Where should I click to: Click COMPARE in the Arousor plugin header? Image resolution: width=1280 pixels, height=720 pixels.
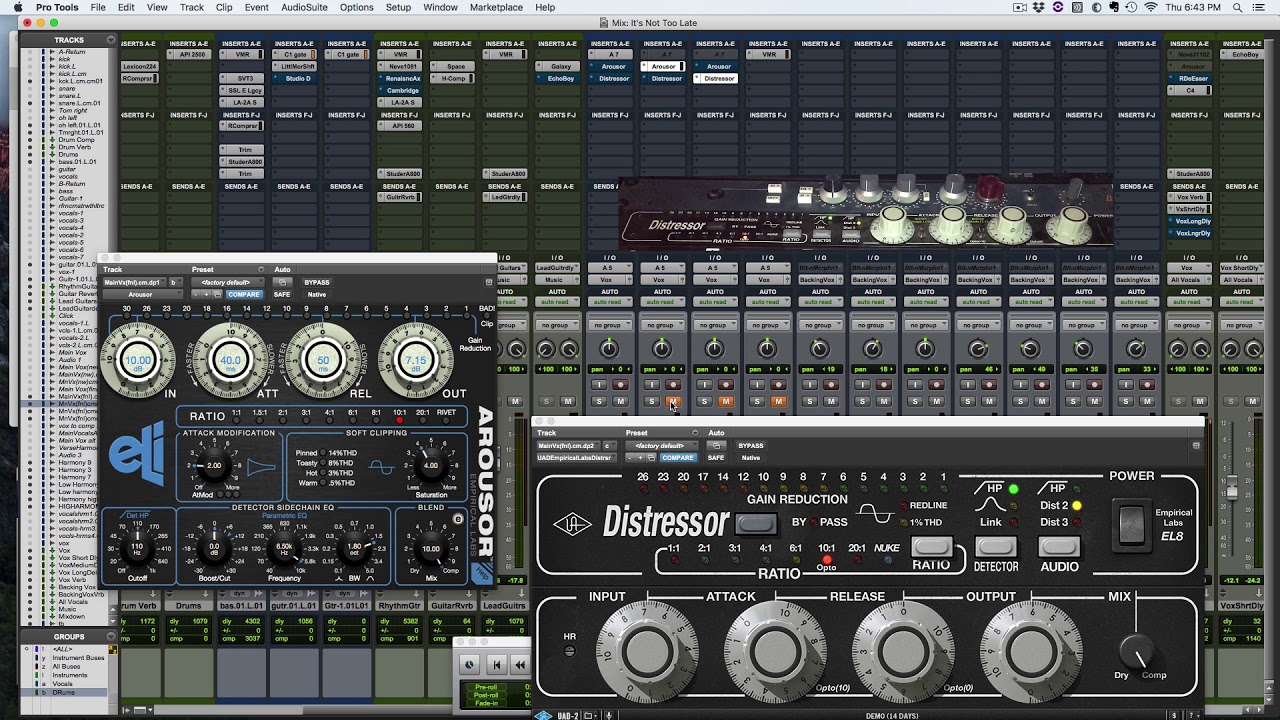243,294
